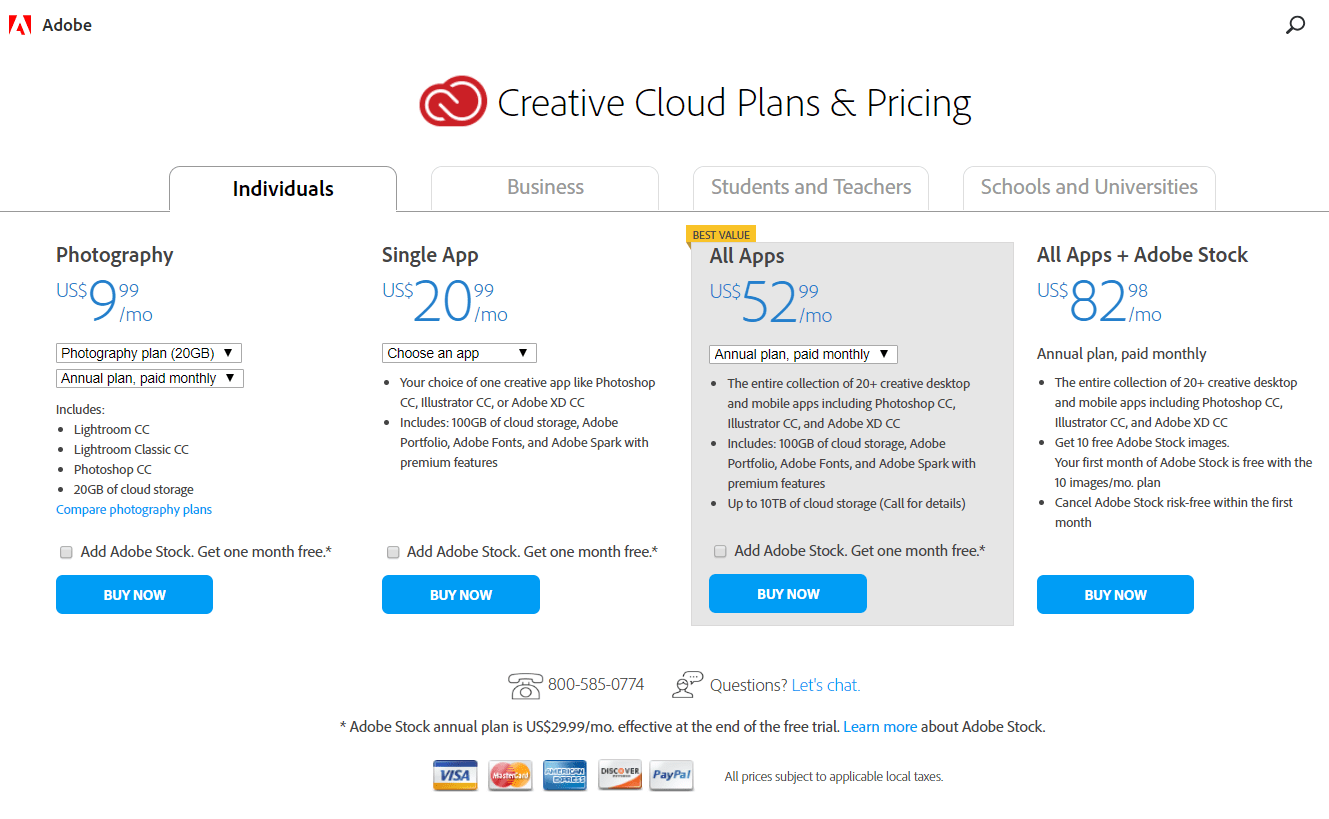This screenshot has width=1329, height=819.
Task: Click the Visa card icon
Action: pos(455,775)
